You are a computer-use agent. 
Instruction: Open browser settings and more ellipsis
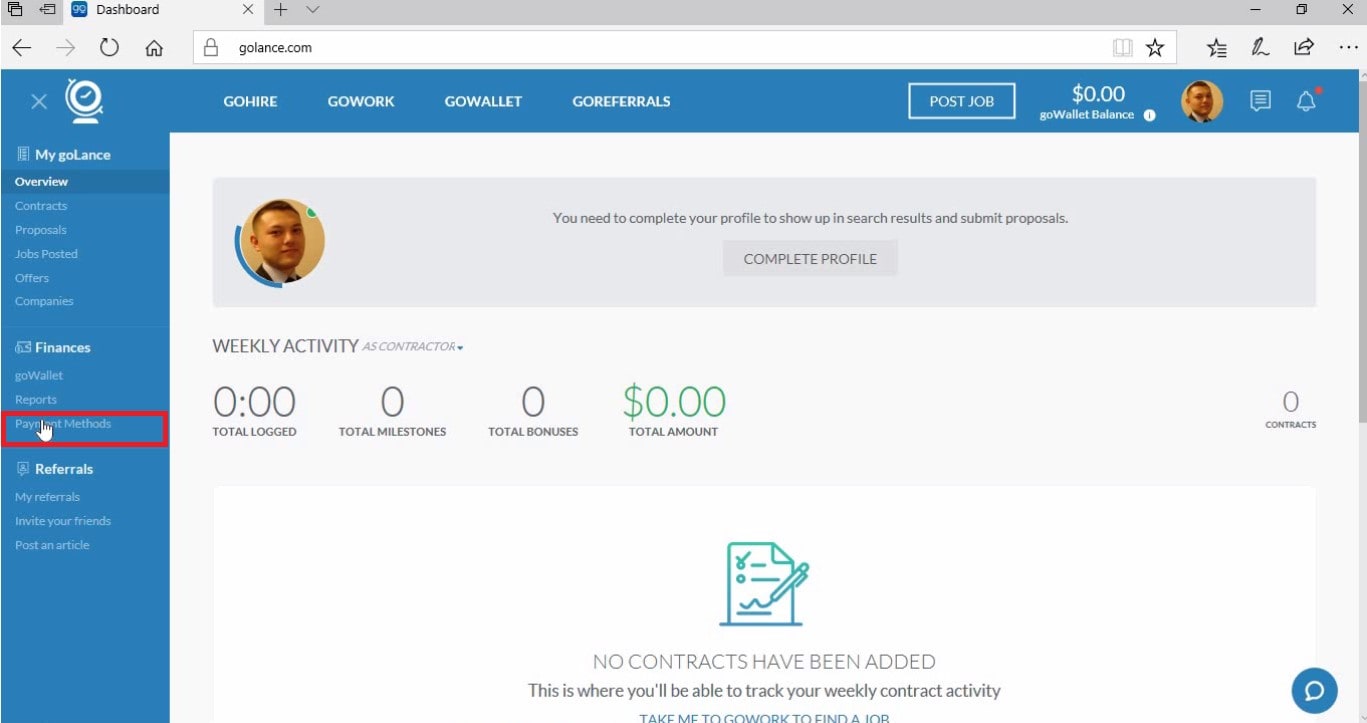coord(1347,47)
